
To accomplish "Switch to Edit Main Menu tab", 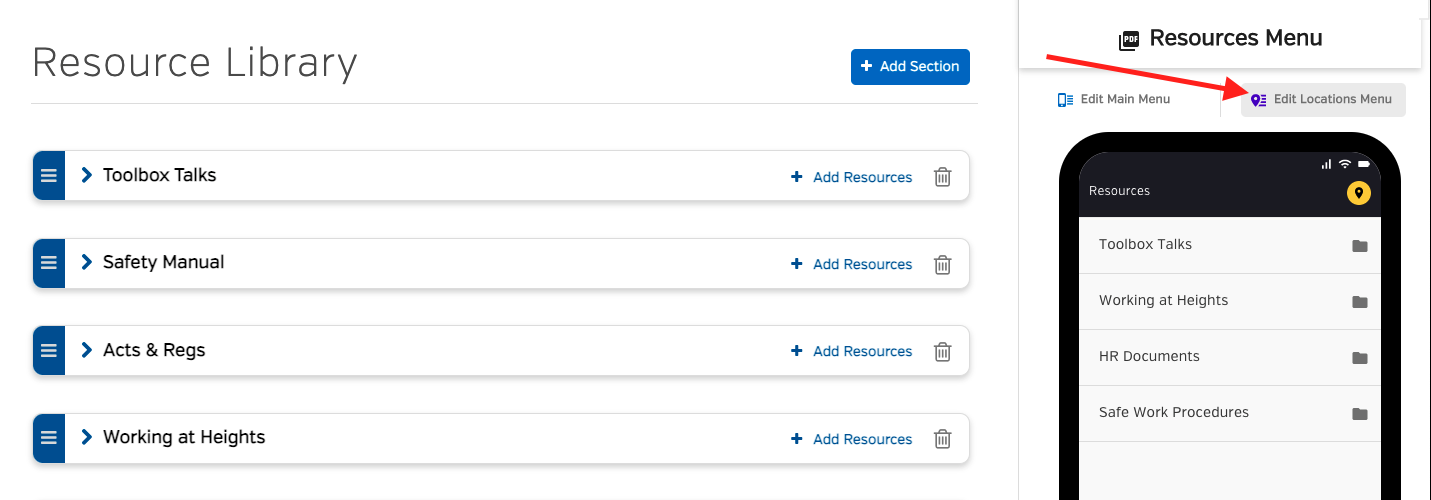I will click(x=1114, y=99).
